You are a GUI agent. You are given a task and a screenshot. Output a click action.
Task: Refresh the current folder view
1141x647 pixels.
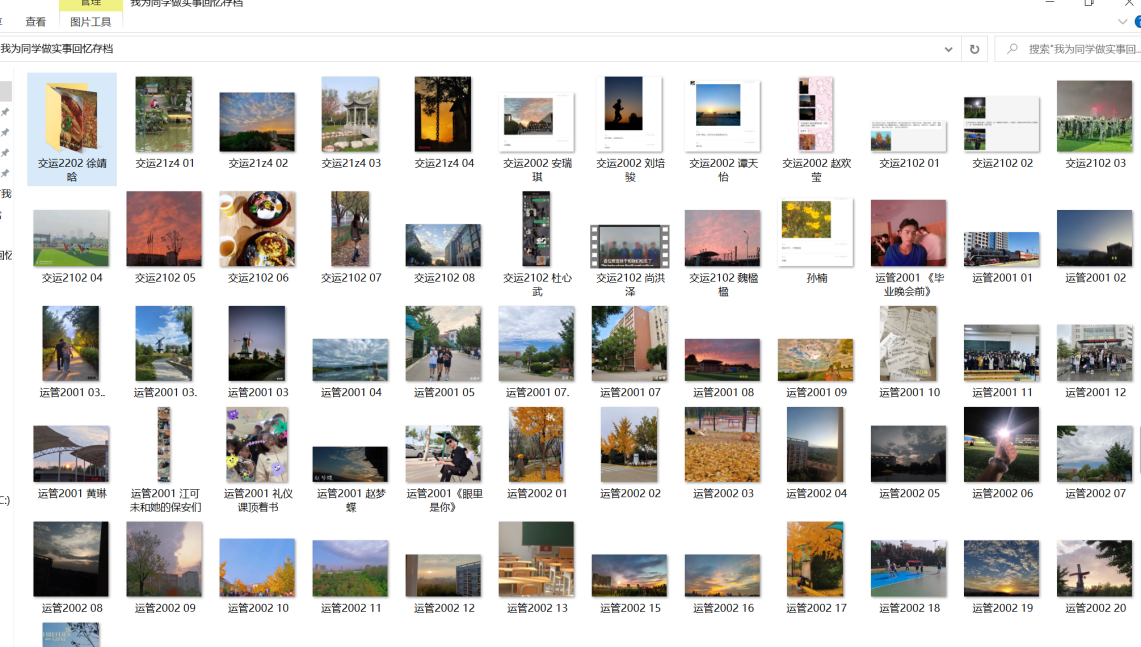pyautogui.click(x=974, y=49)
